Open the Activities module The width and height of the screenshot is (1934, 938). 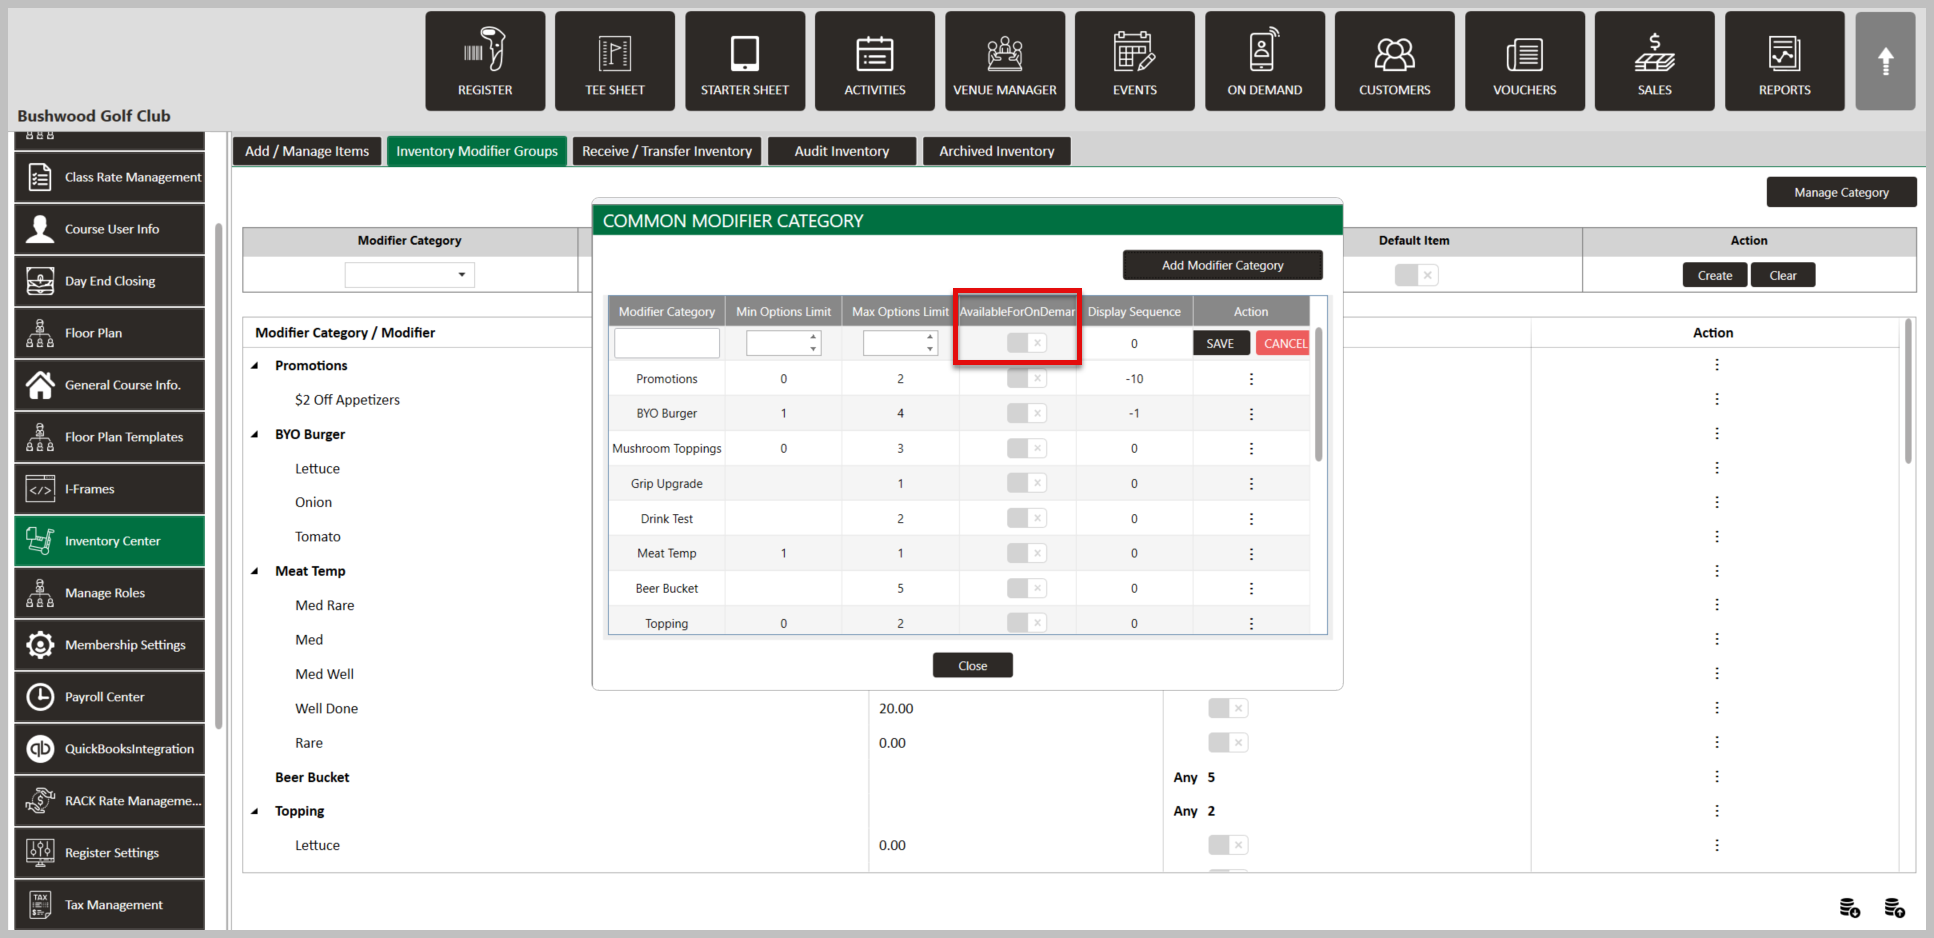(875, 61)
